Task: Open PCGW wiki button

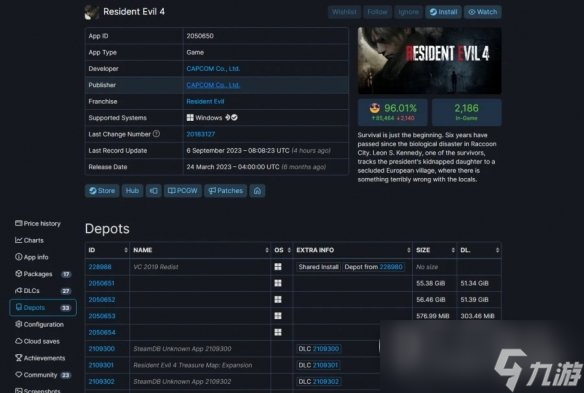Action: coord(183,191)
